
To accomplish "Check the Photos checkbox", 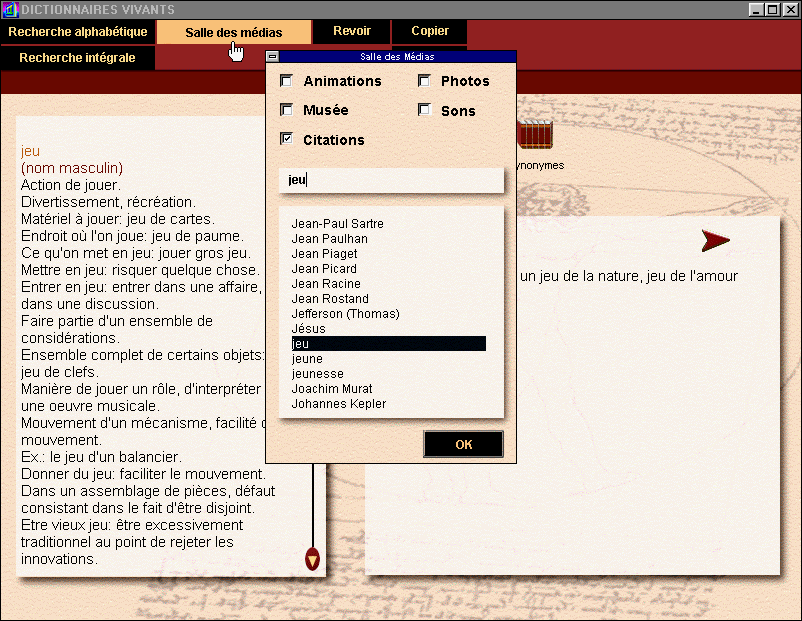I will [424, 81].
